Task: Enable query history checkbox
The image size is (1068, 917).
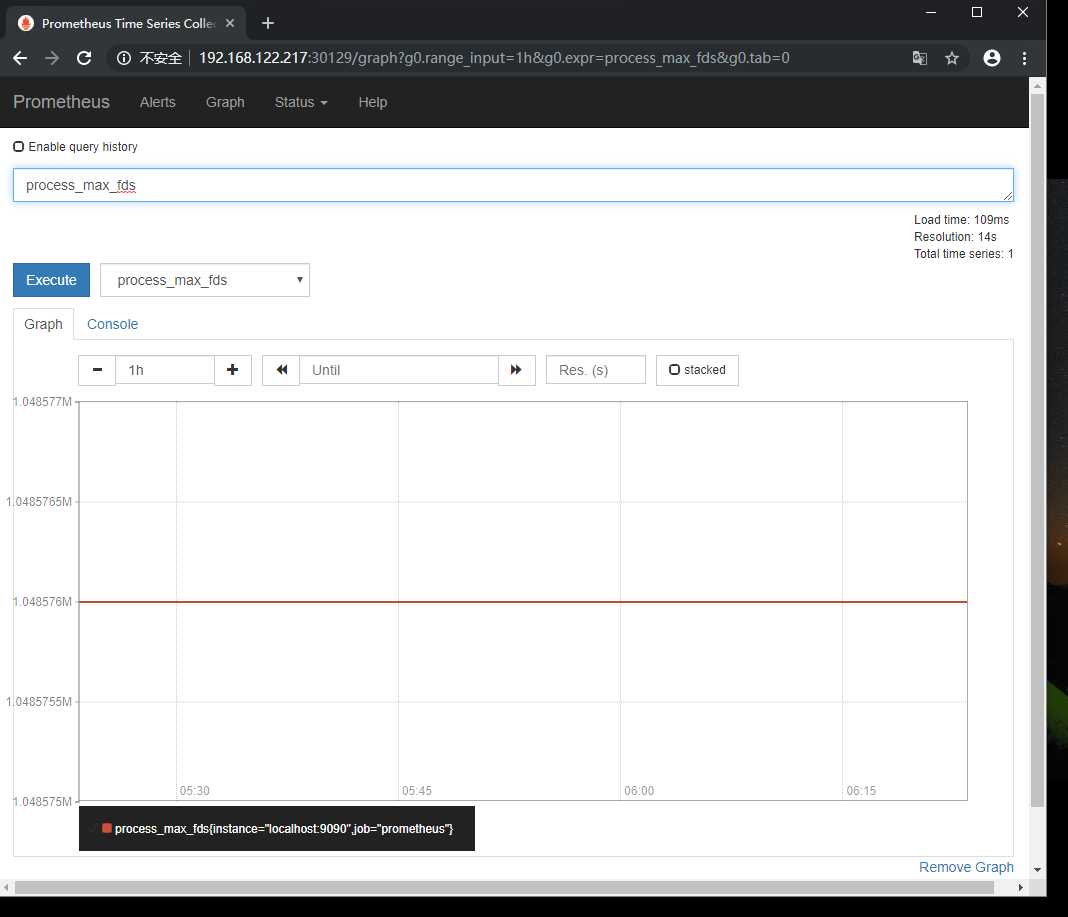Action: tap(18, 146)
